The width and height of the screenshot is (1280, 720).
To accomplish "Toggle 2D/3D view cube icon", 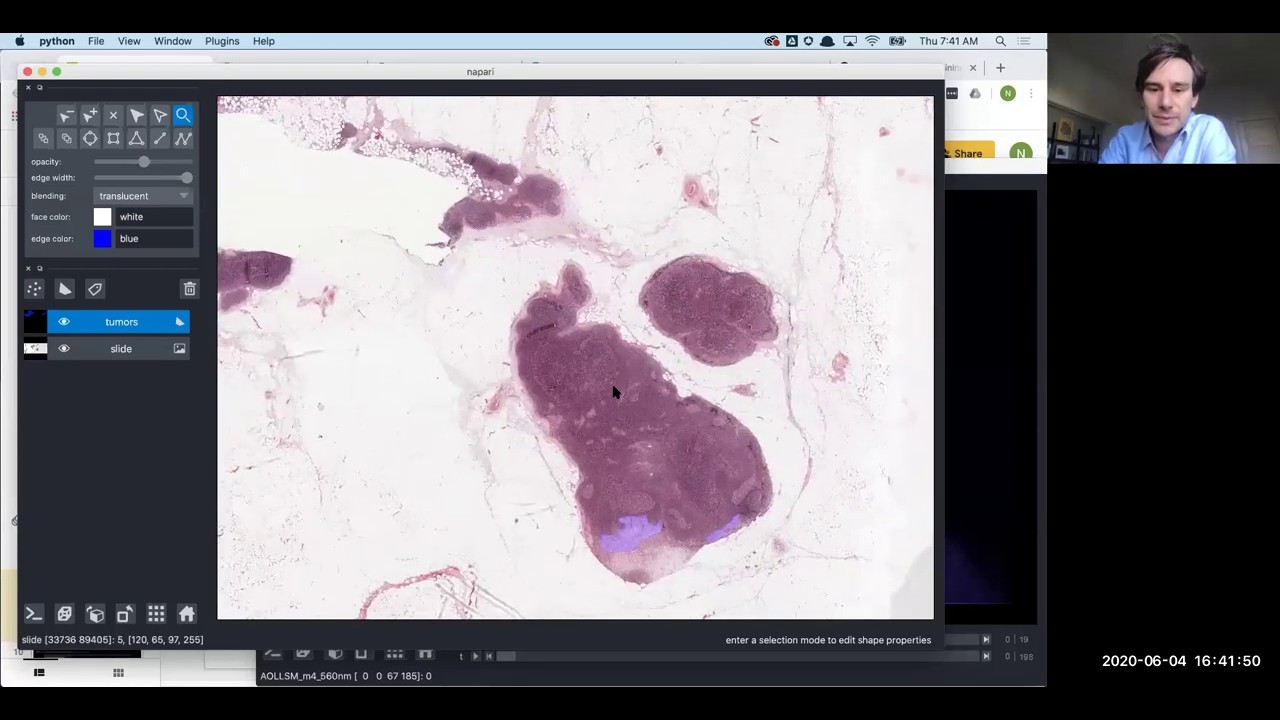I will coord(64,614).
